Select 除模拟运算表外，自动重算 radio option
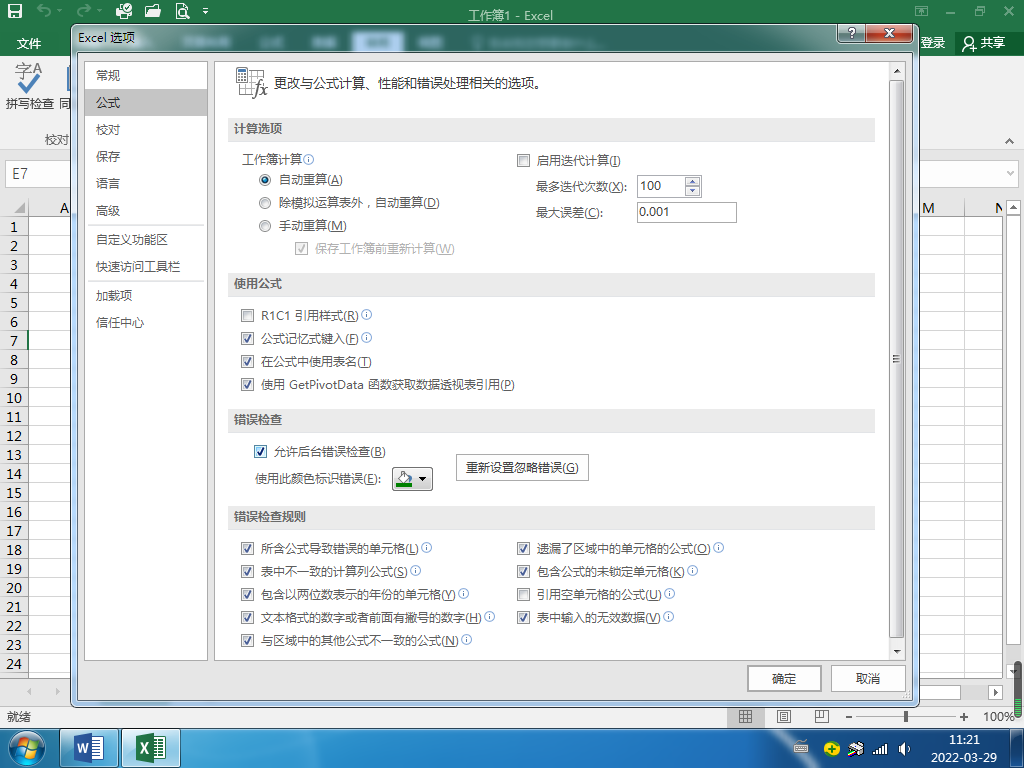Screen dimensions: 1024x768 point(264,203)
